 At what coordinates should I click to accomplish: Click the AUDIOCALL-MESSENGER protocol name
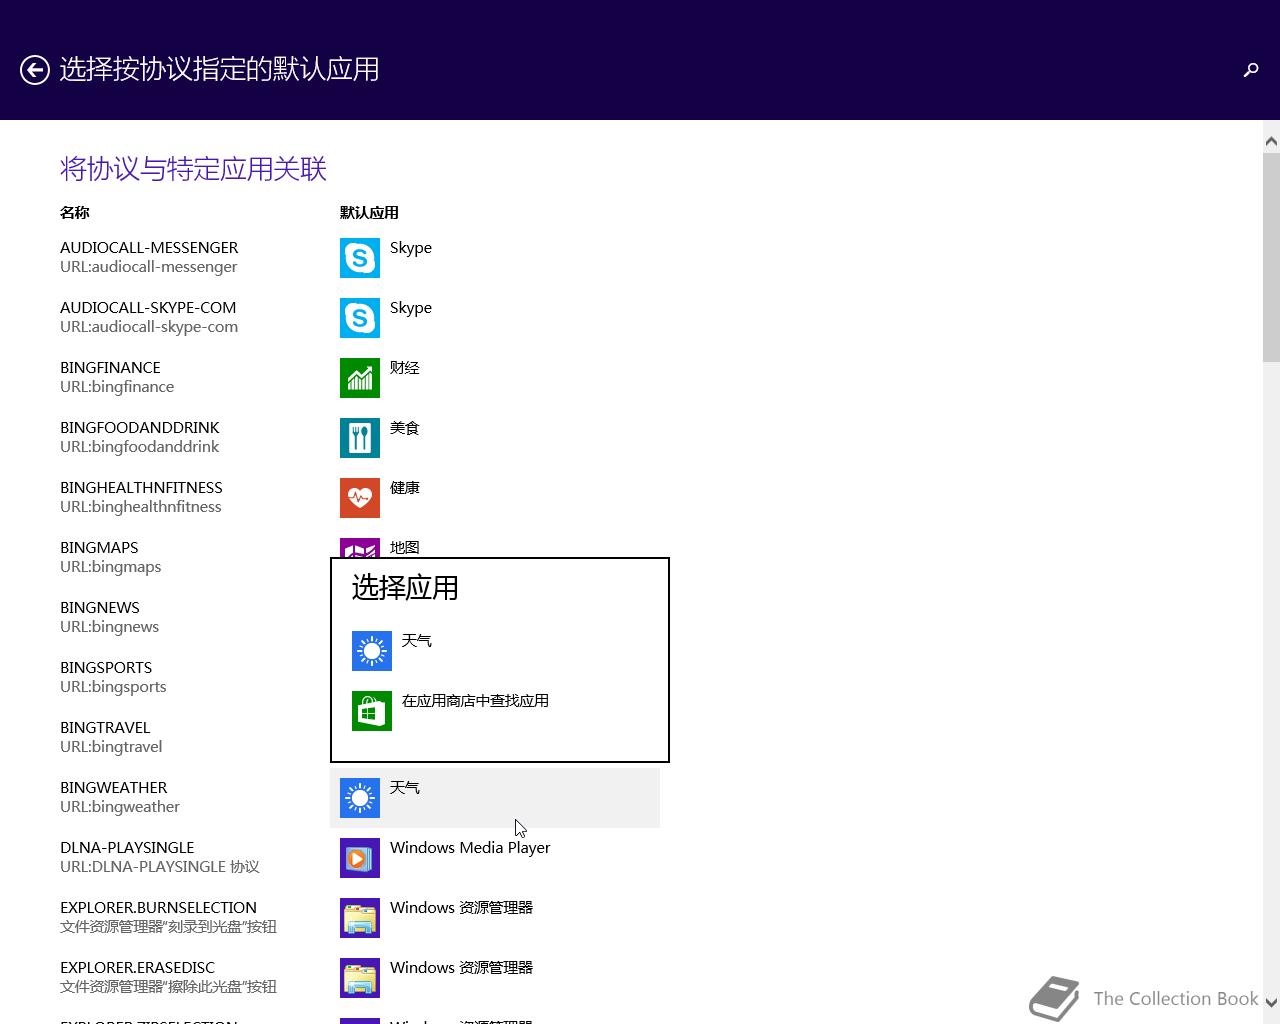(149, 248)
